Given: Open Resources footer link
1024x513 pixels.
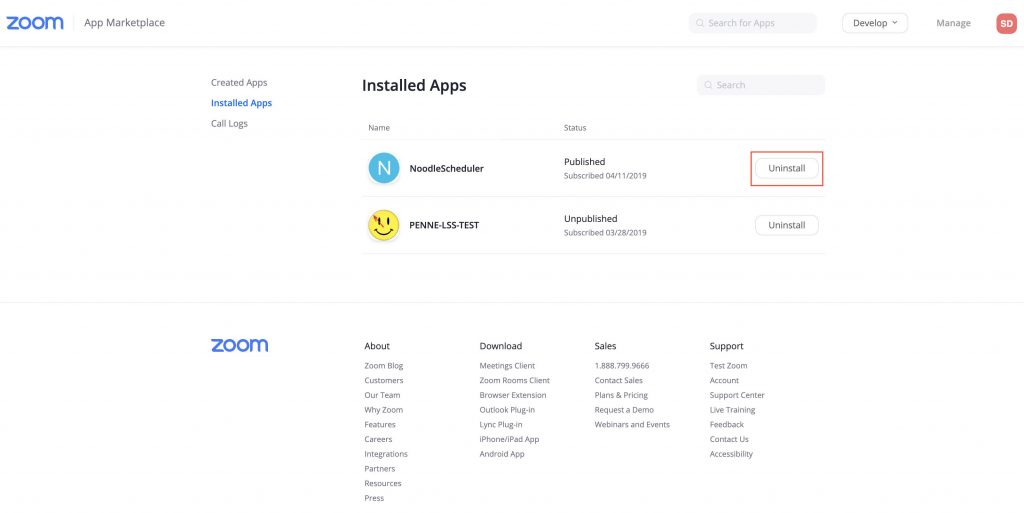Looking at the screenshot, I should (x=383, y=484).
